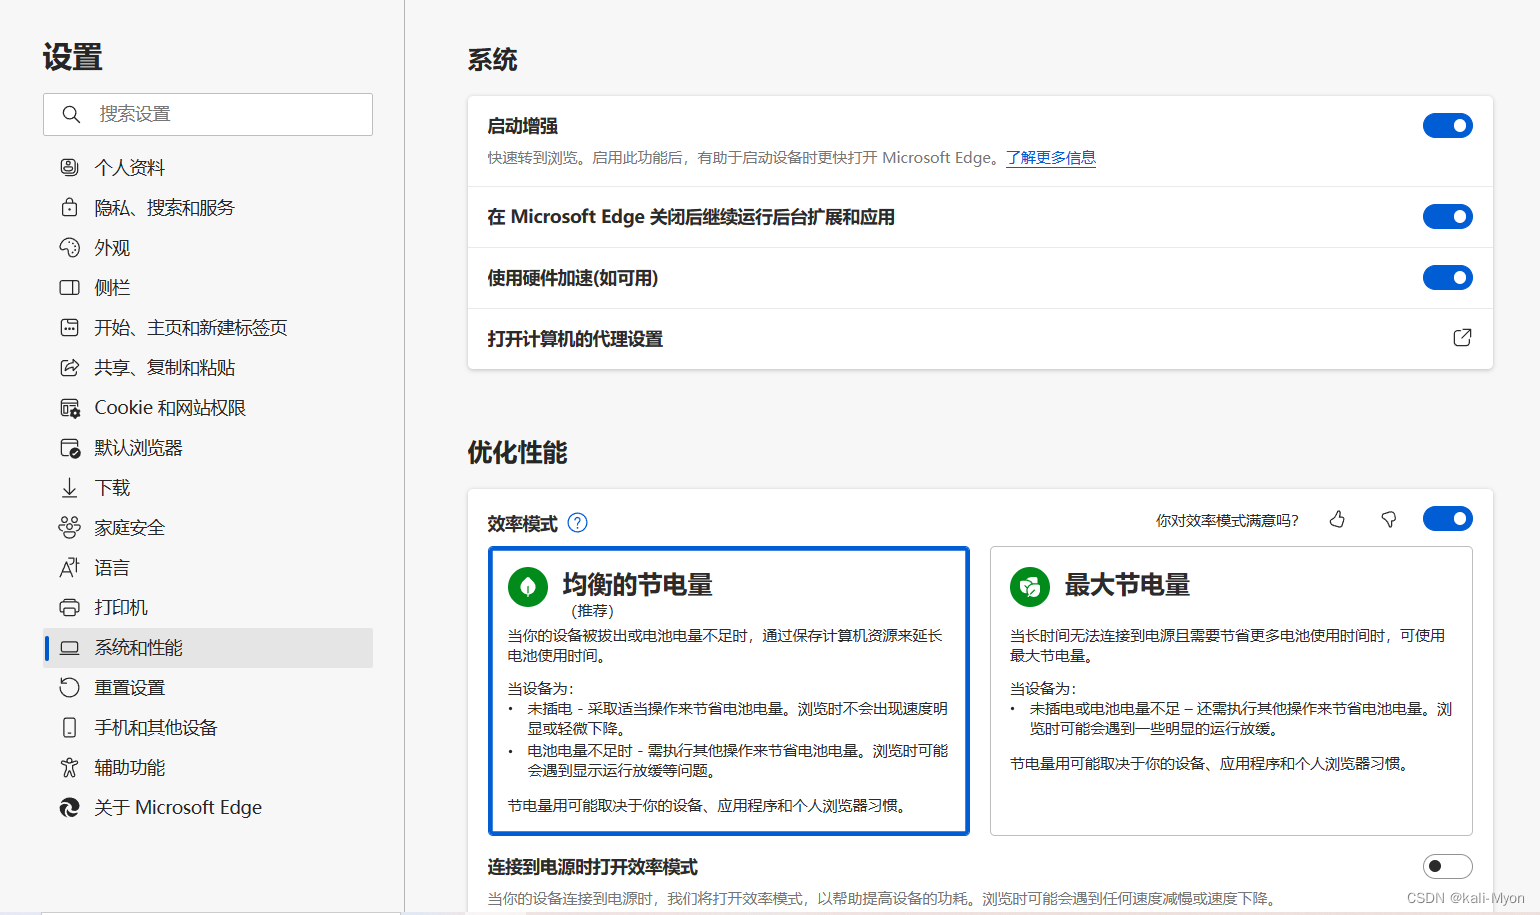Screen dimensions: 1540x915
Task: Click the 下载 download arrow icon
Action: click(x=69, y=487)
